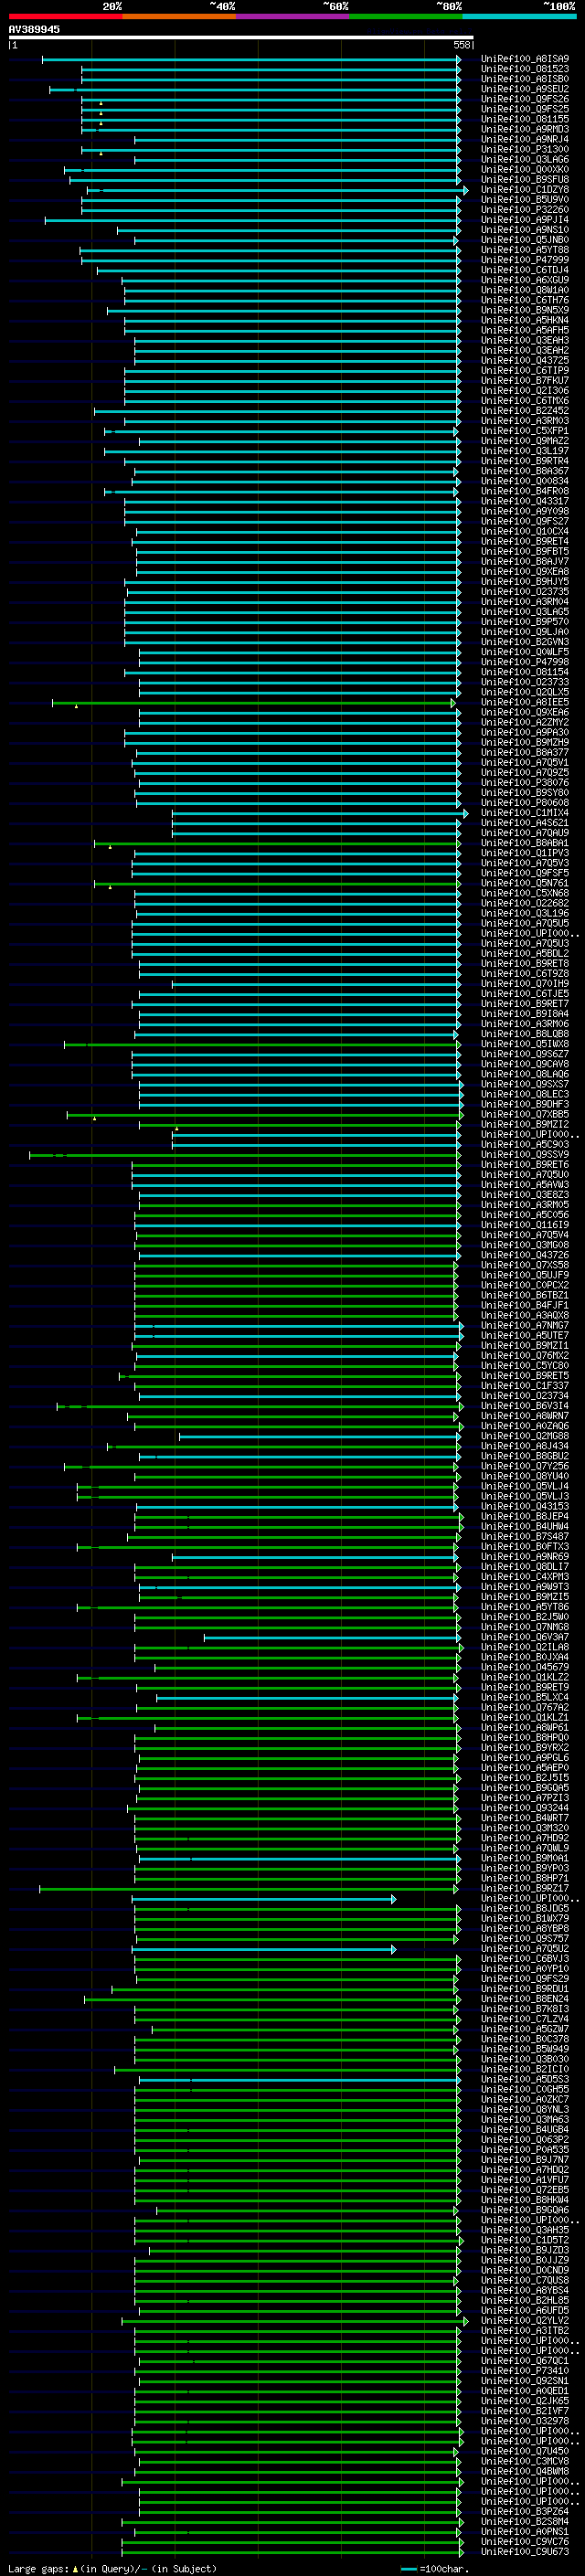This screenshot has width=585, height=2576.
Task: Open hit UniRef100_C1DZY8
Action: click(x=525, y=190)
